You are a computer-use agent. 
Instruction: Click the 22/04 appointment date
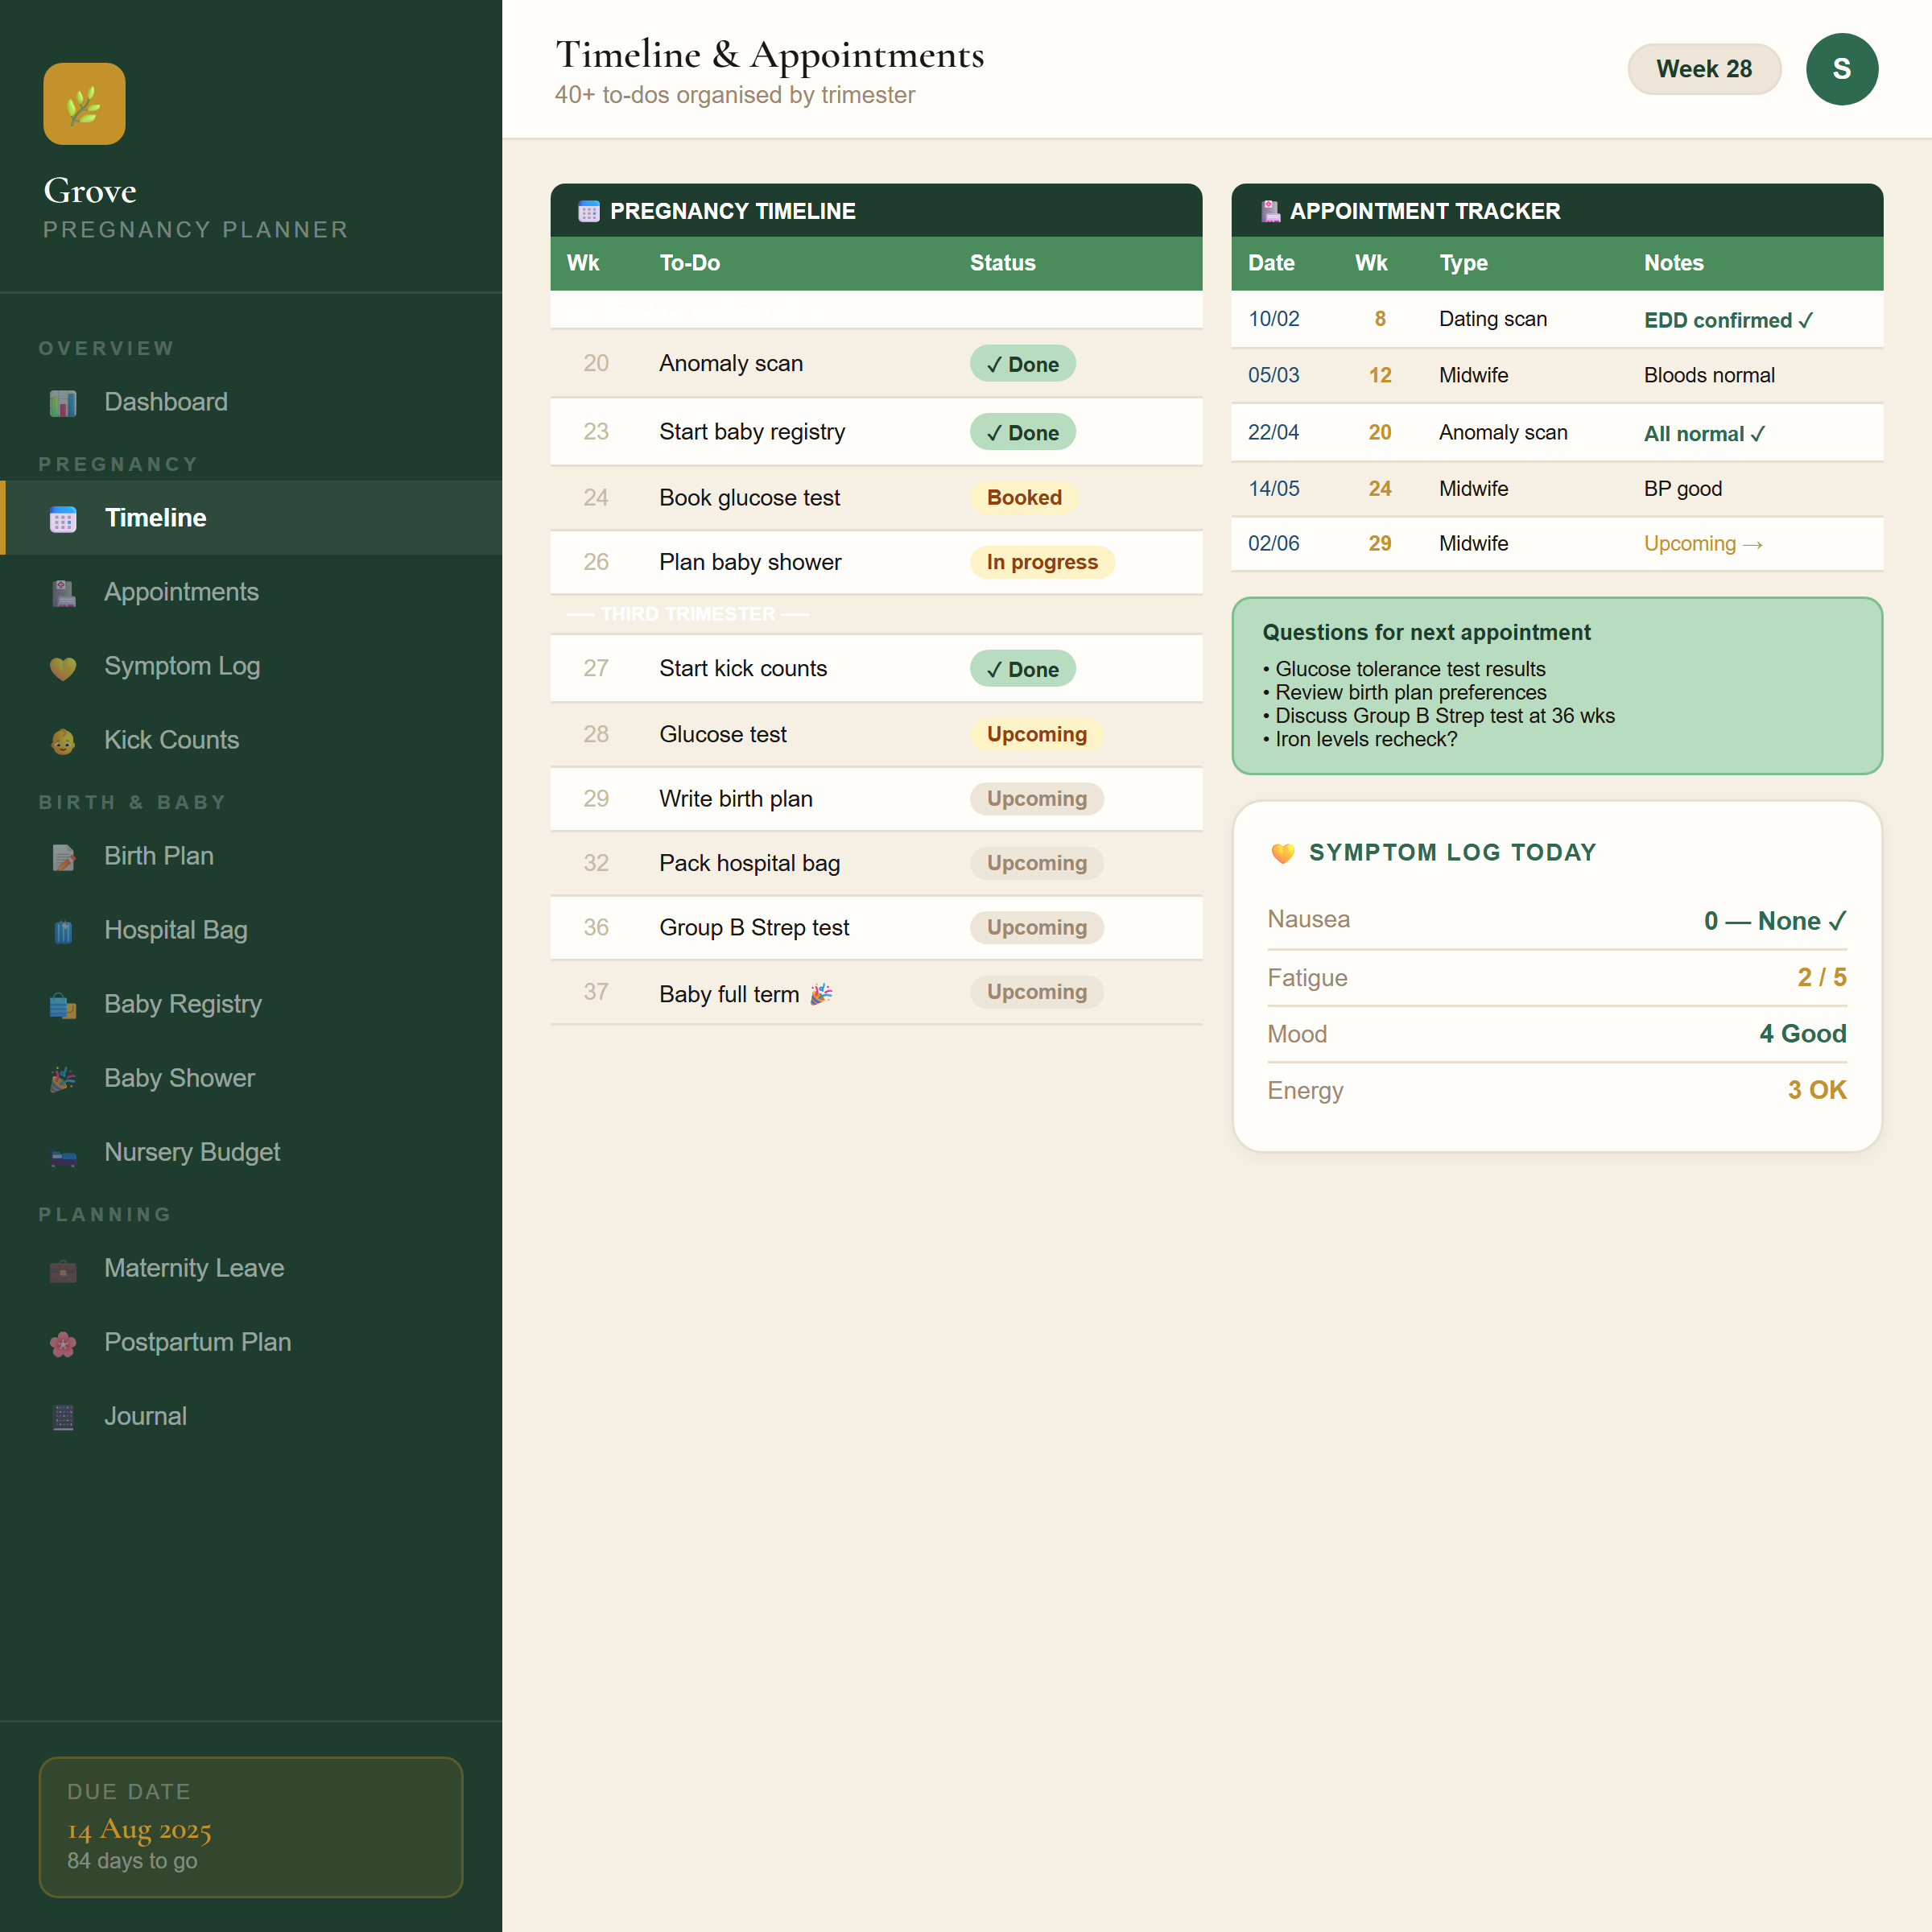(1273, 432)
